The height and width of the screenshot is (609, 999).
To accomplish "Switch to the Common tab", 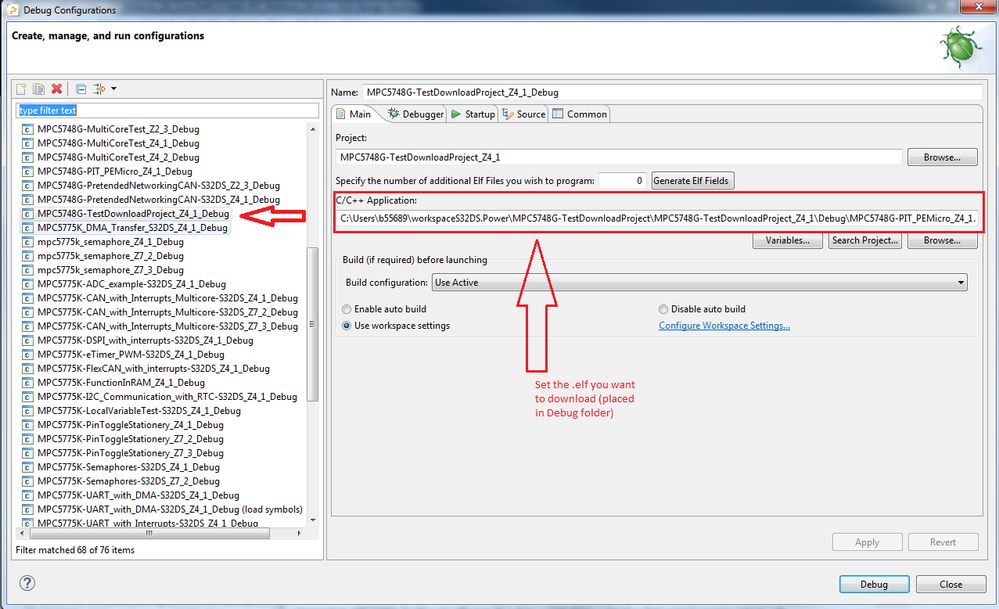I will [580, 114].
